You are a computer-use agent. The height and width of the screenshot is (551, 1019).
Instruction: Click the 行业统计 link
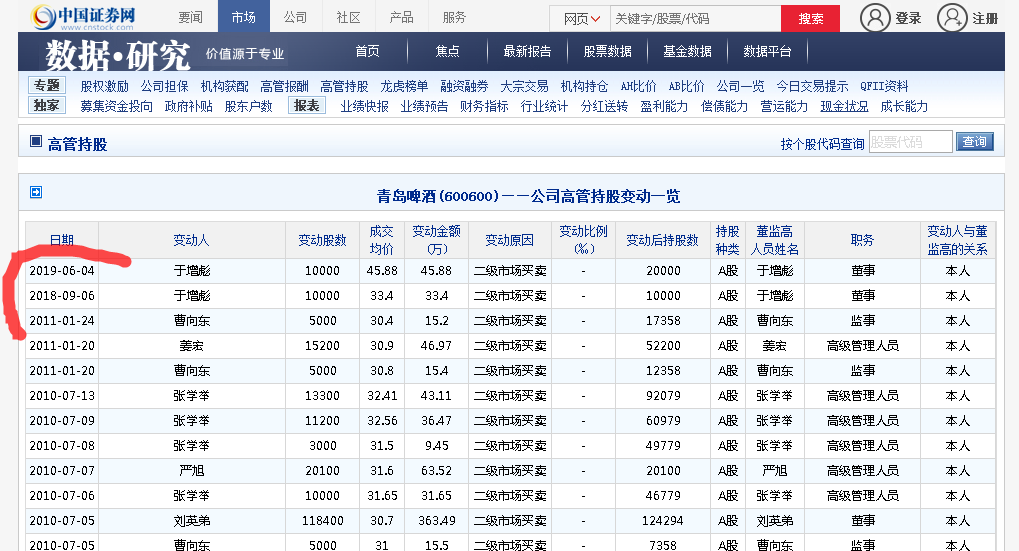[x=544, y=107]
